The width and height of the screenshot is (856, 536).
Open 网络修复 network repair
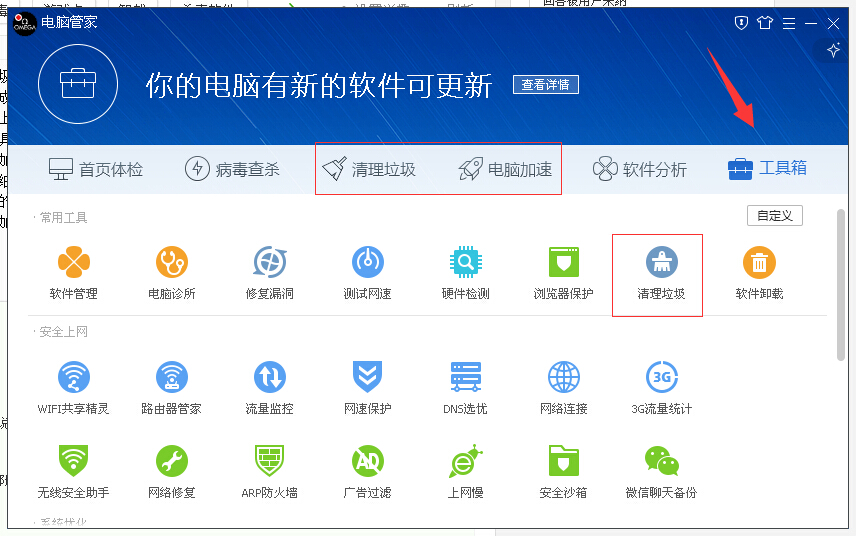(x=171, y=472)
